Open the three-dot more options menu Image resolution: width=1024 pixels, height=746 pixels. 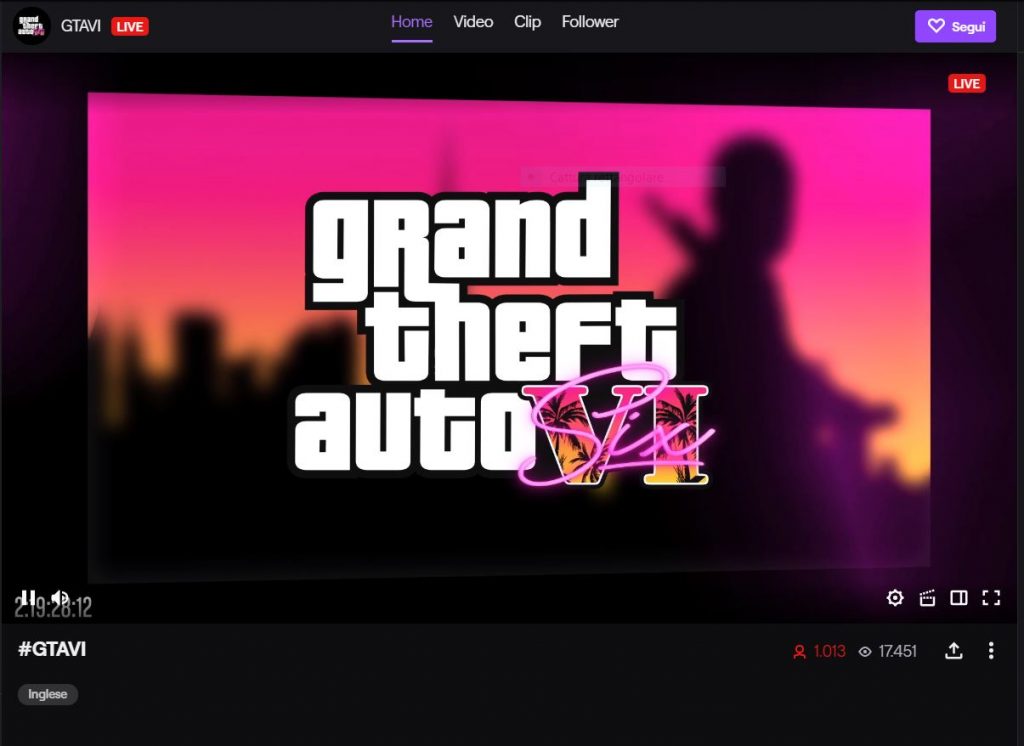coord(991,651)
